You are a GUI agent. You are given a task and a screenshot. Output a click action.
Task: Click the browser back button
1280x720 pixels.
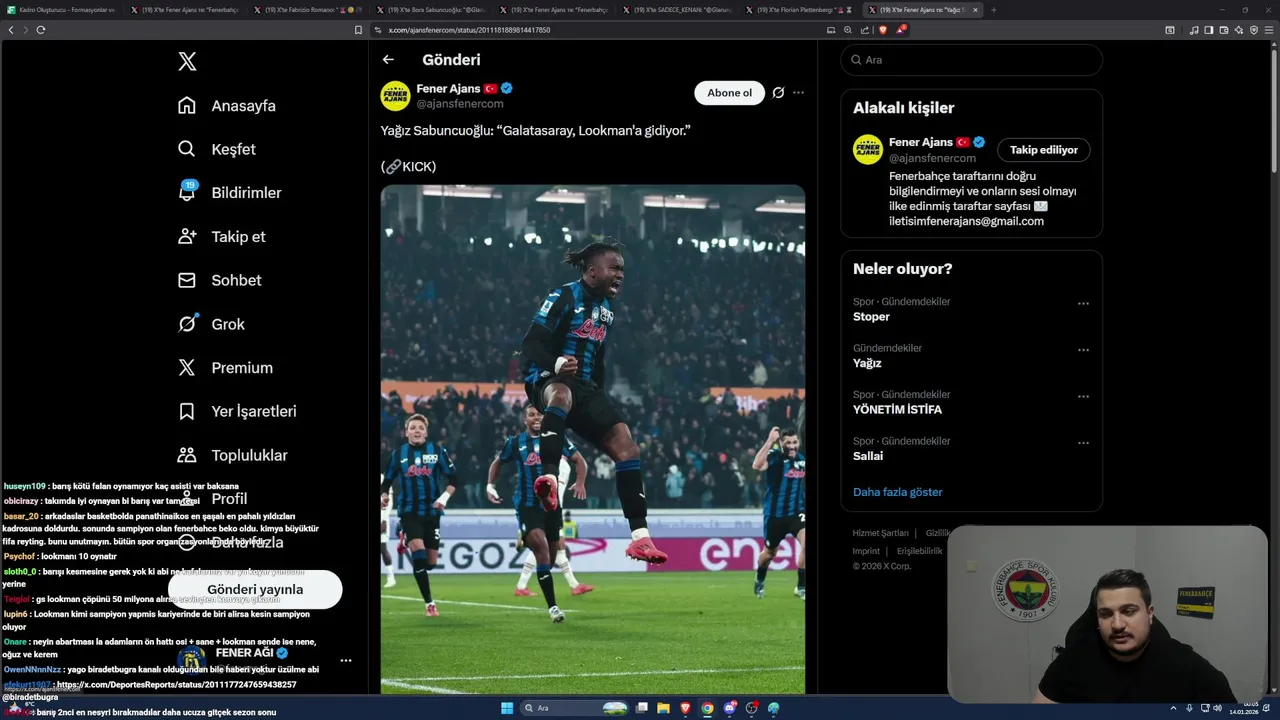click(x=11, y=30)
